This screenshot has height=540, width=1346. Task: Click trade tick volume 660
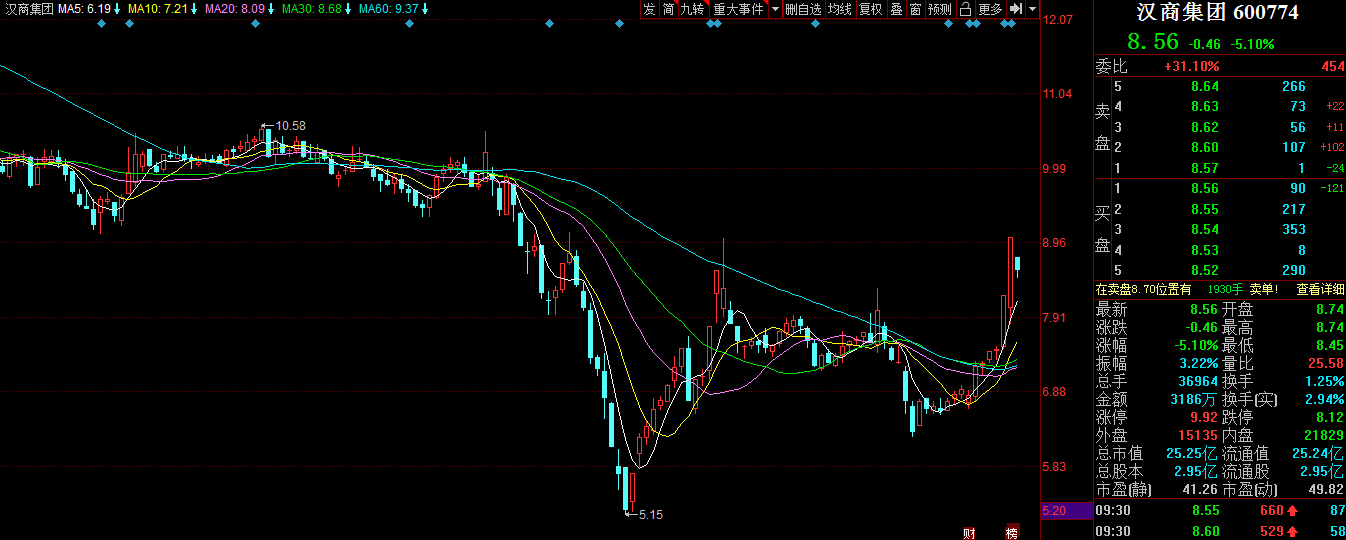1272,511
